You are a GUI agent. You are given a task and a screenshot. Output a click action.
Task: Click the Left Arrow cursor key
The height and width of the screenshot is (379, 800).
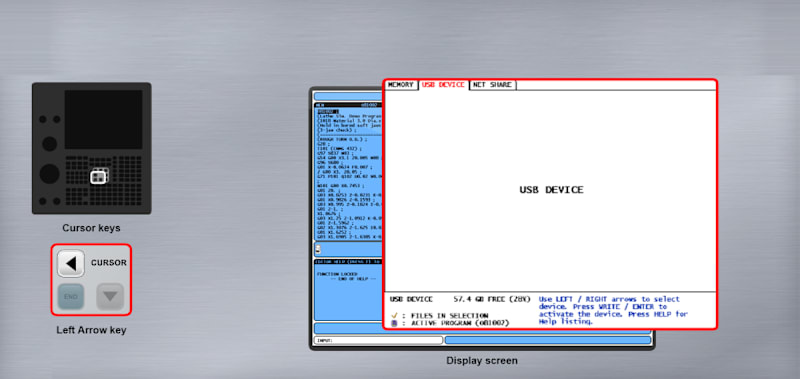tap(71, 263)
